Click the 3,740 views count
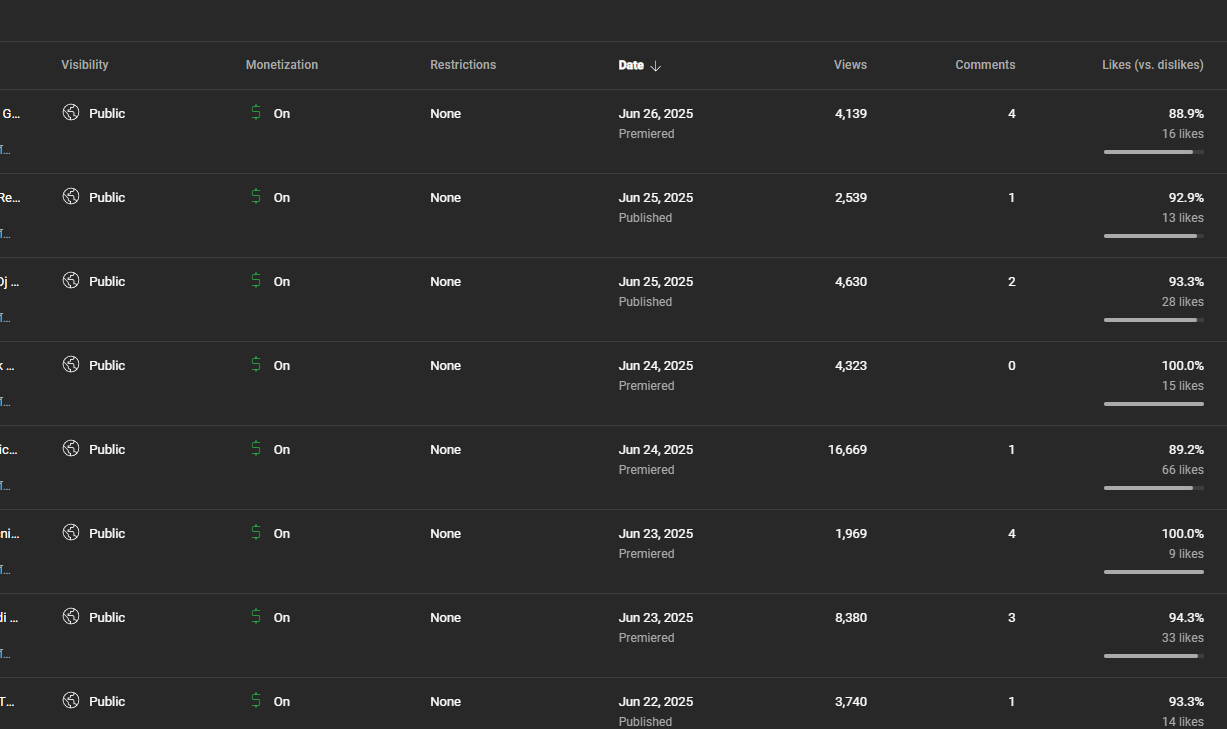Viewport: 1227px width, 729px height. [x=851, y=702]
